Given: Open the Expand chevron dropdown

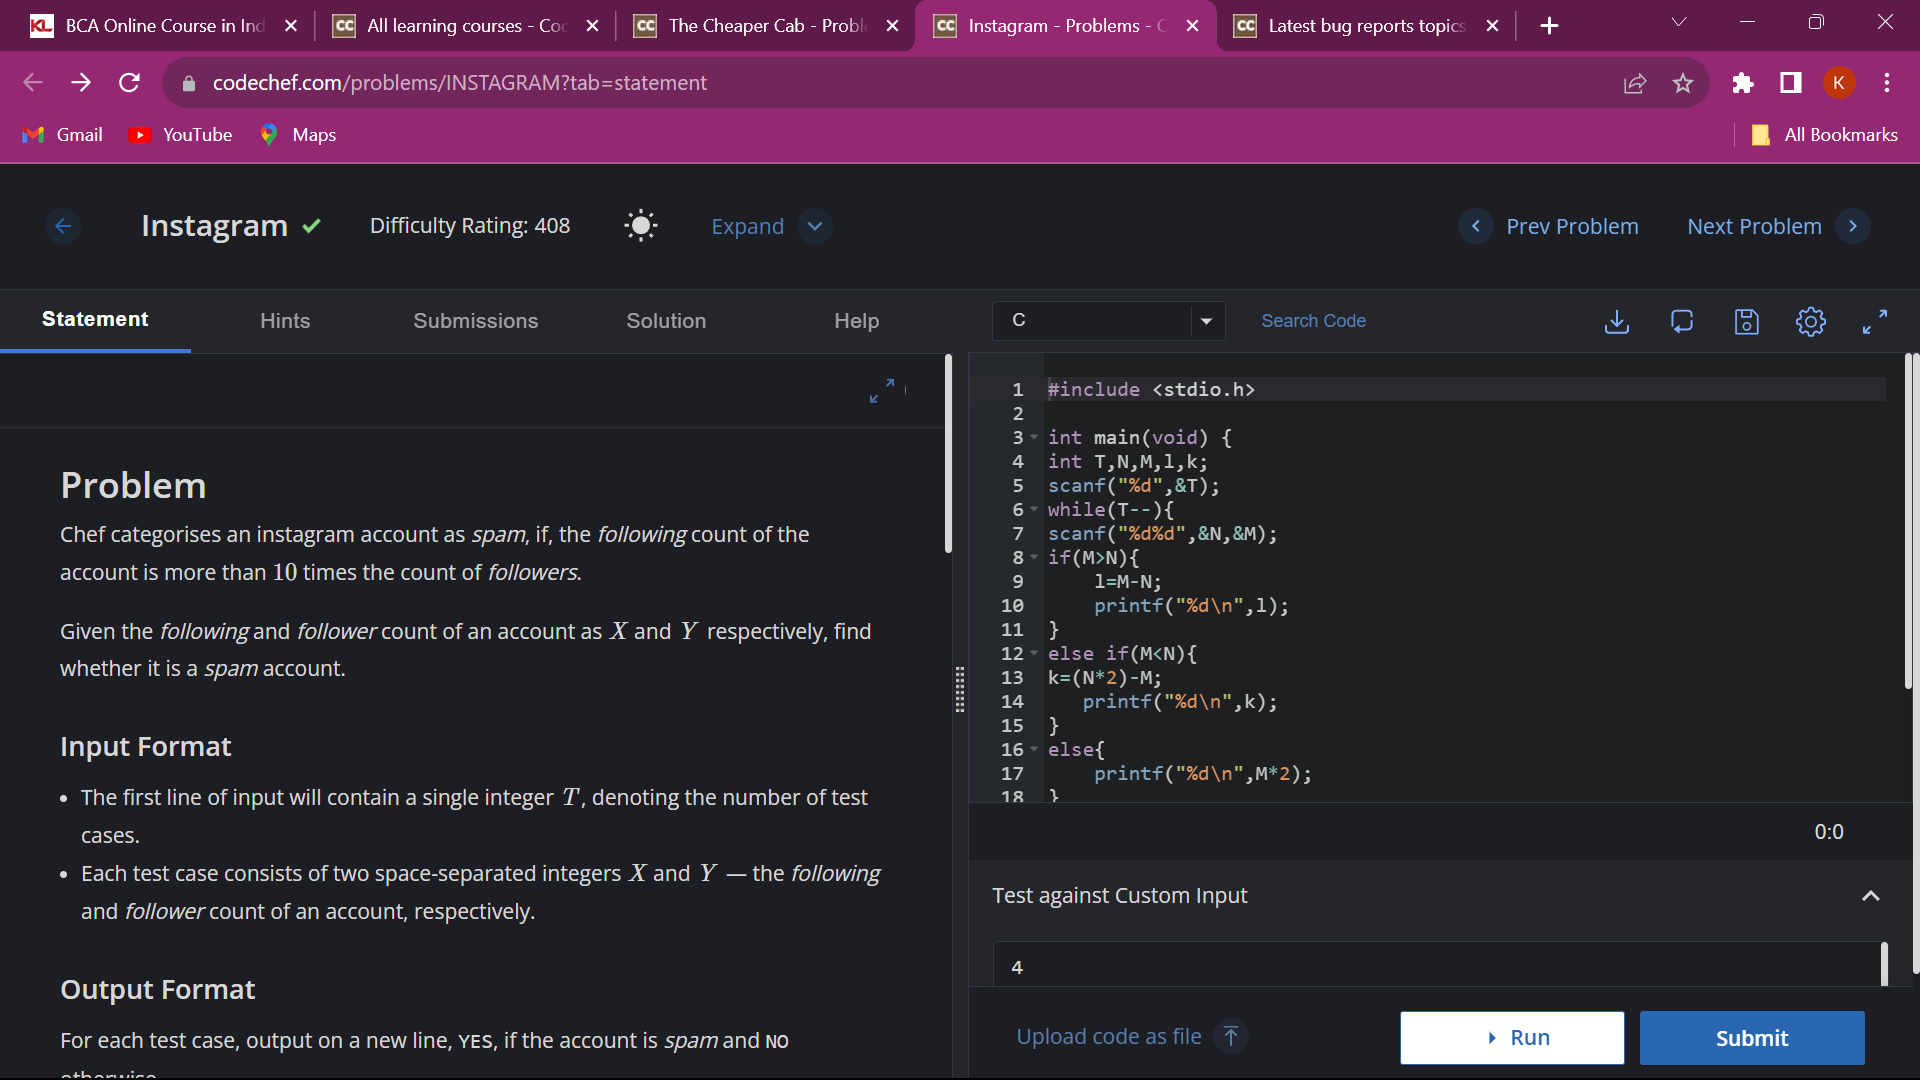Looking at the screenshot, I should point(815,226).
